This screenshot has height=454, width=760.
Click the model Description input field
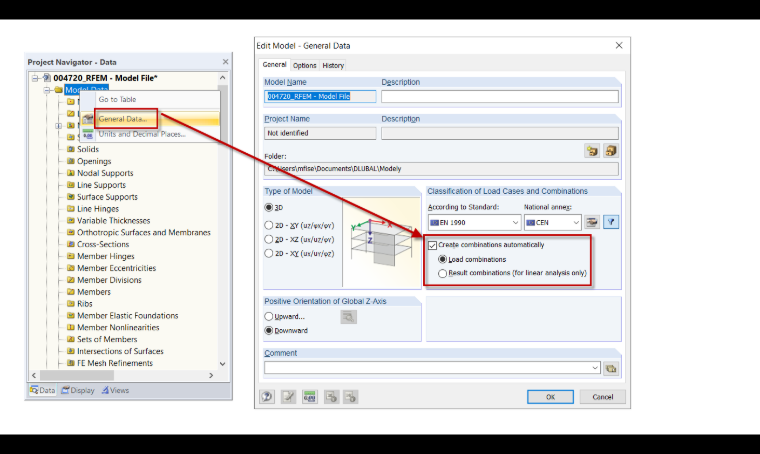[500, 96]
